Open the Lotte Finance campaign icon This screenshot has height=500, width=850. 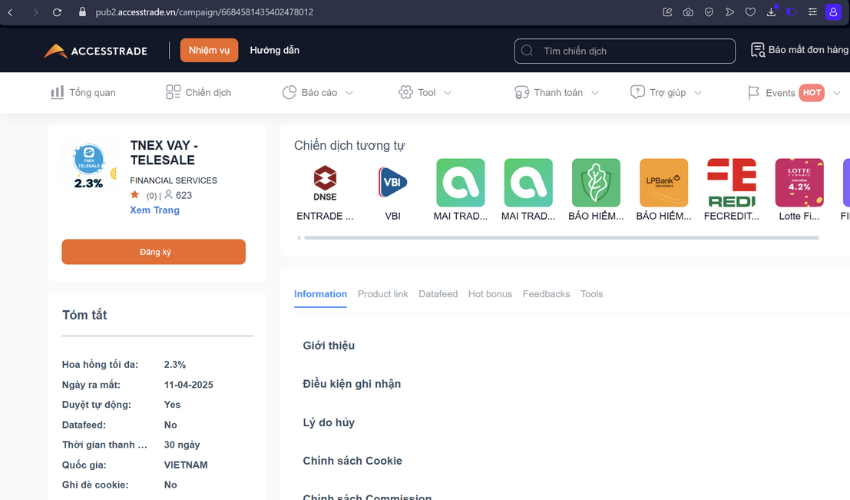coord(799,183)
